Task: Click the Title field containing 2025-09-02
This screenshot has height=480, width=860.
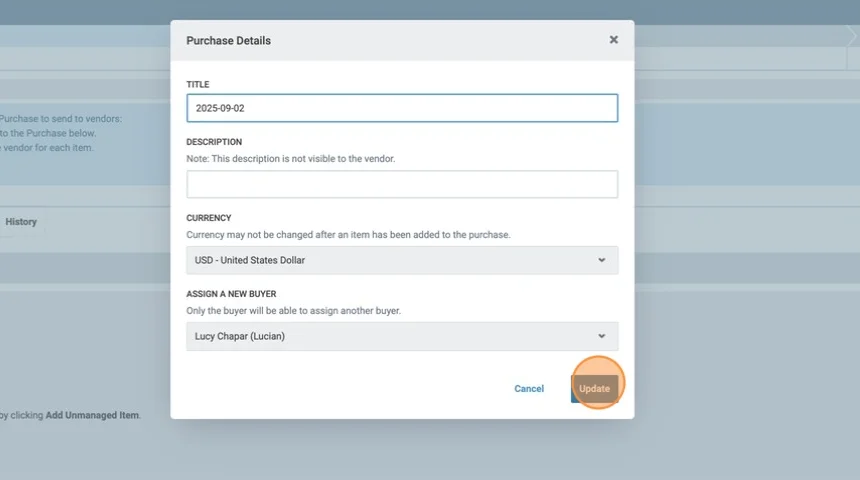Action: tap(401, 108)
